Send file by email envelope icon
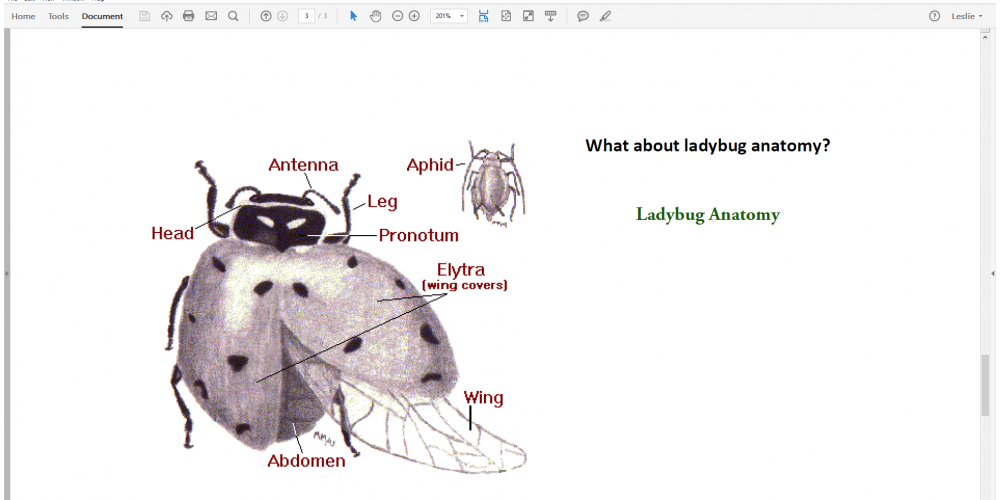Image resolution: width=1000 pixels, height=500 pixels. point(211,16)
